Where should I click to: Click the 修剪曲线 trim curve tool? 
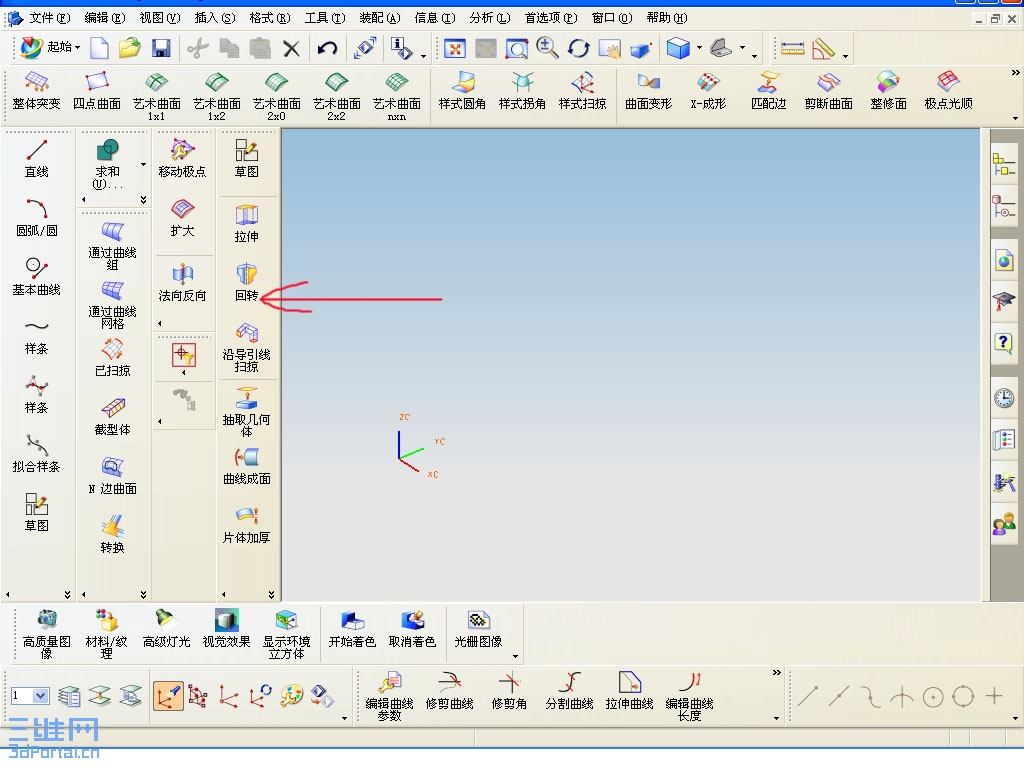(449, 690)
